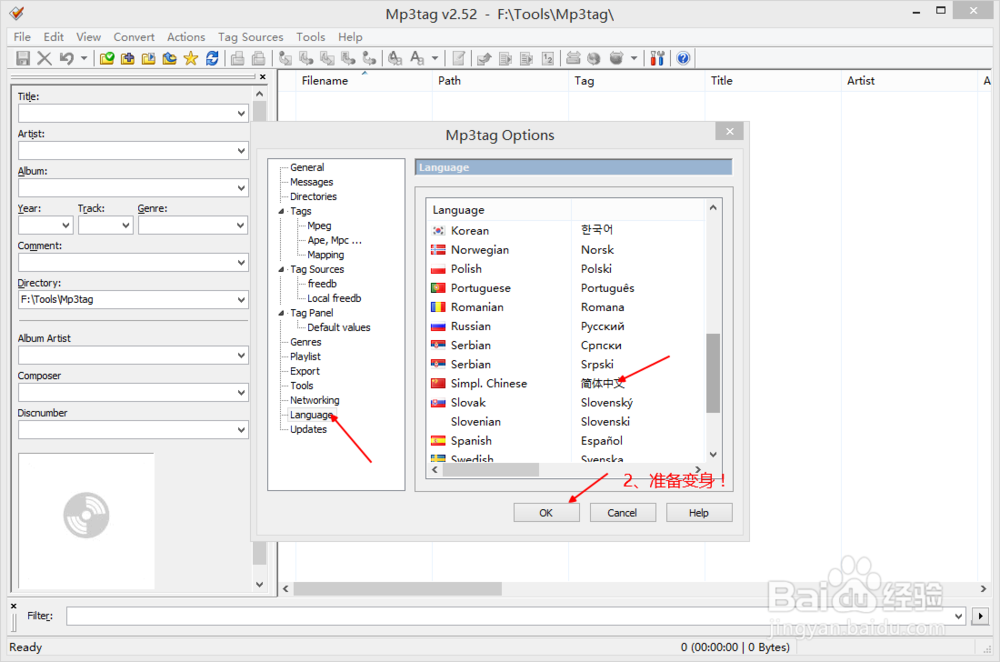Collapse the Tag Sources tree node

(x=281, y=269)
